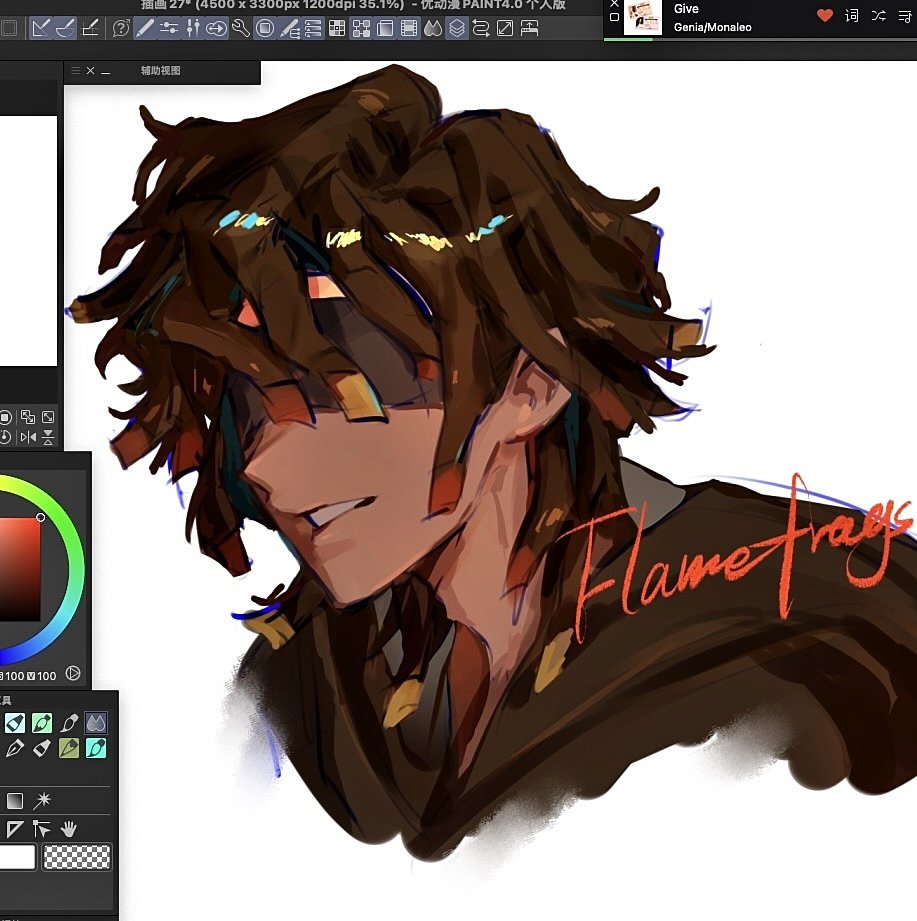
Task: Click the looping arrows icon in toolbar
Action: click(481, 28)
